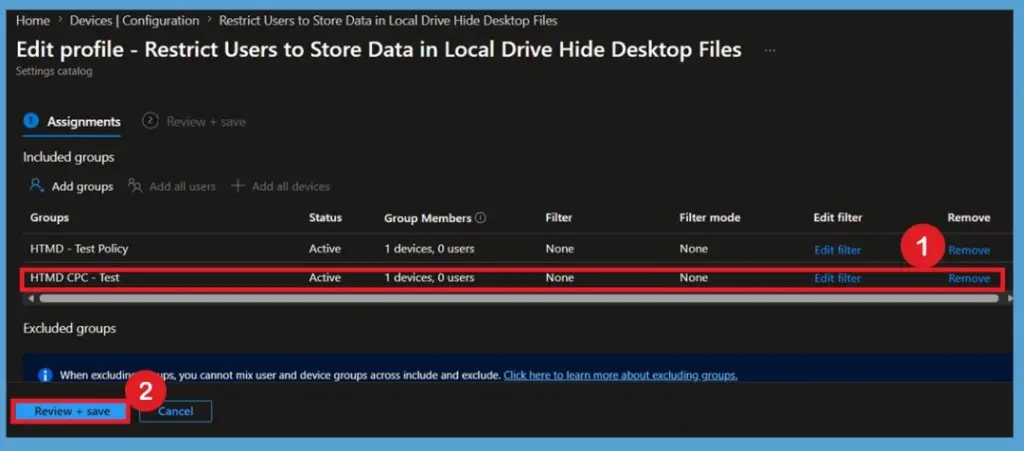Click the Review + save button
The height and width of the screenshot is (451, 1024).
tap(72, 411)
